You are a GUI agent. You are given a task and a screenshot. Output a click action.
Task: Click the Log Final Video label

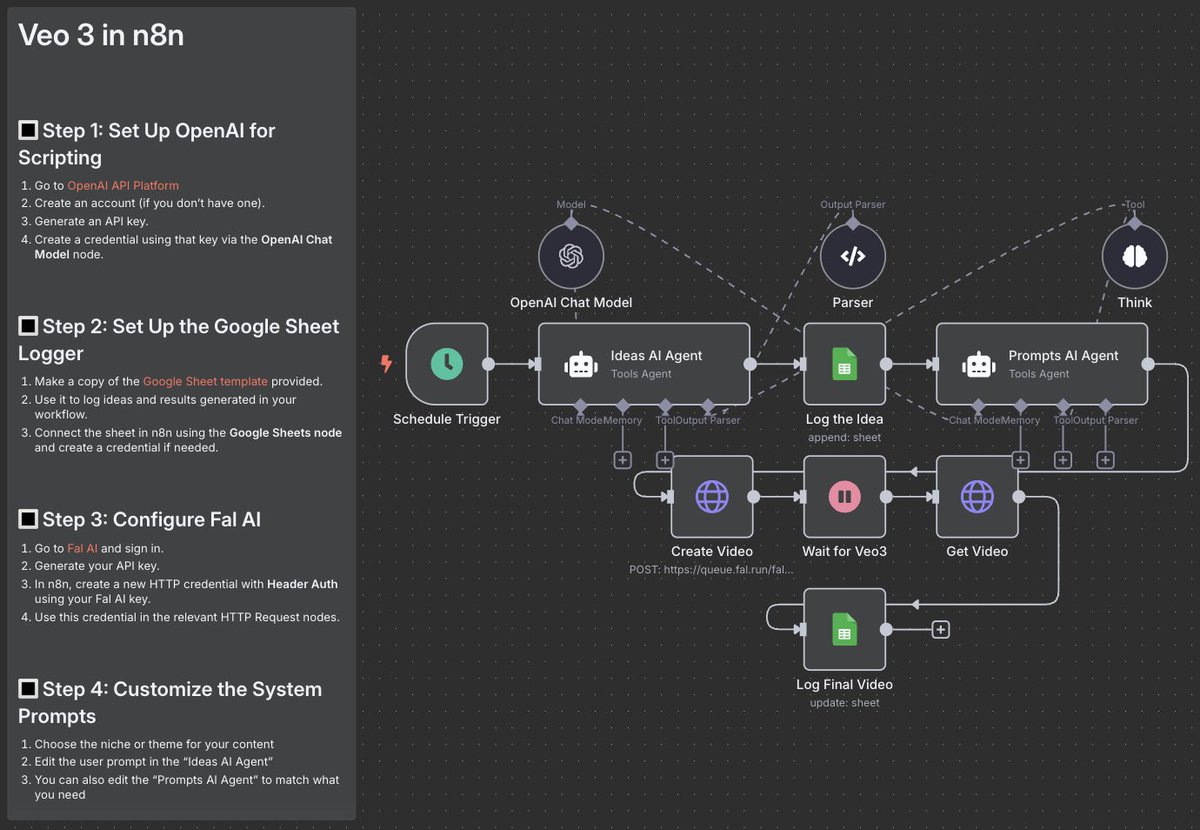pos(845,684)
